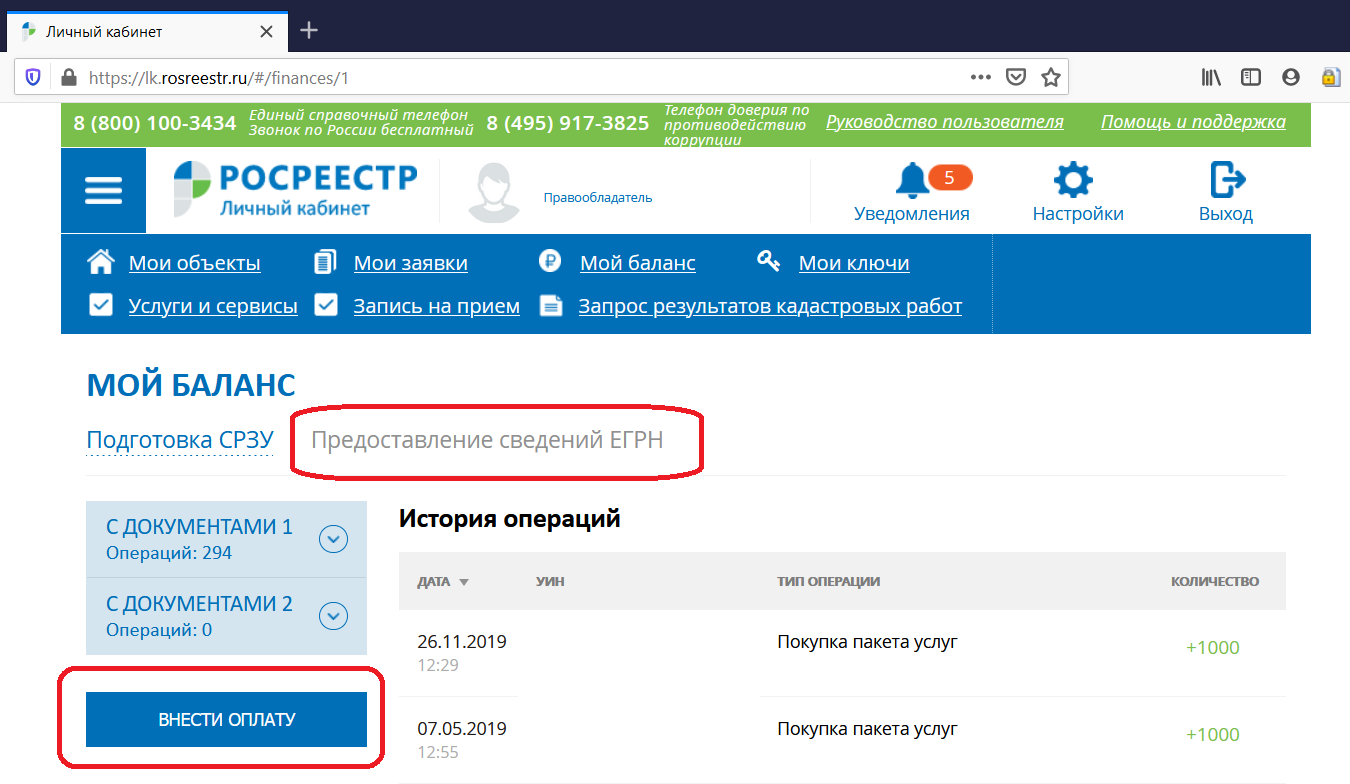Click the ruble icon for Мой баланс
This screenshot has width=1350, height=784.
pos(551,262)
